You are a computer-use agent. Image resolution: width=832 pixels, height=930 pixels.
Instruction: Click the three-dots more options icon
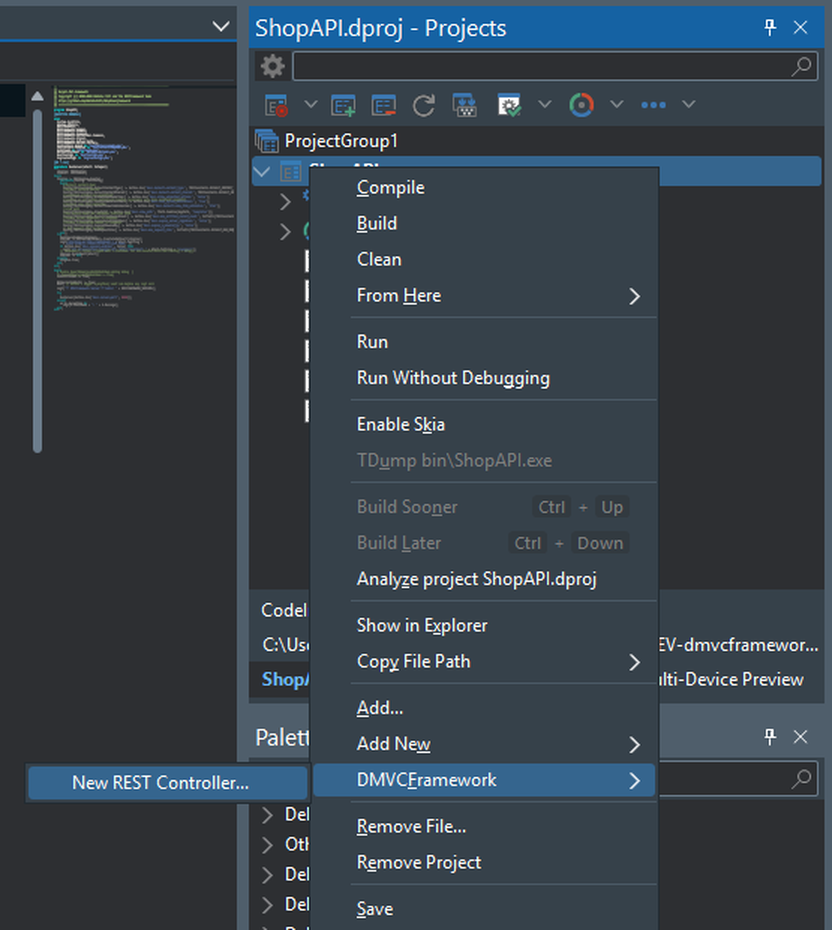coord(654,105)
